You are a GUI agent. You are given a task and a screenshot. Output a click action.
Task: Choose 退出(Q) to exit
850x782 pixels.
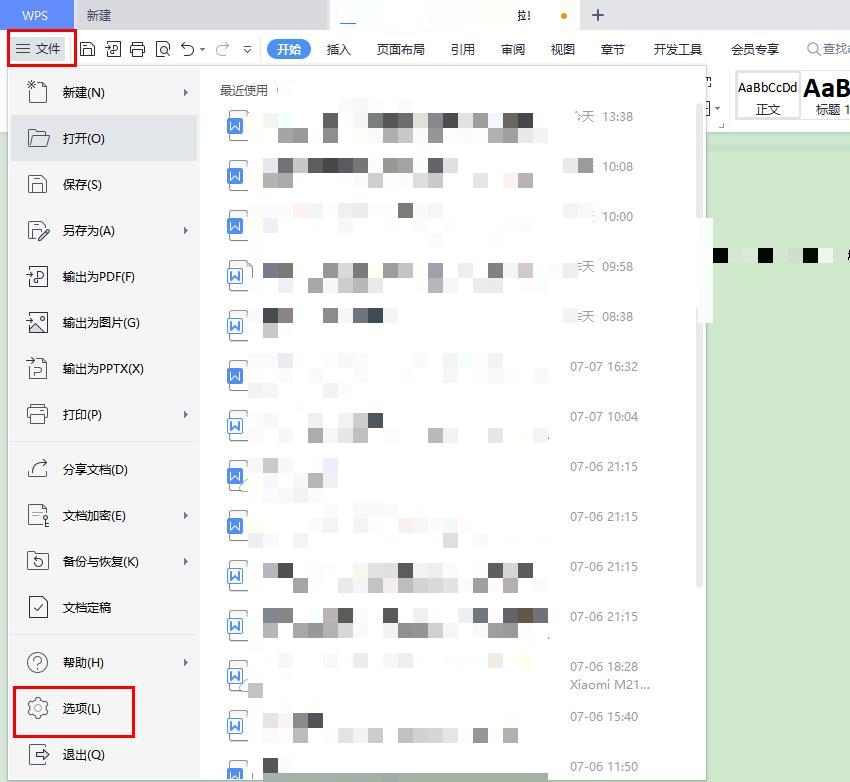(x=104, y=754)
